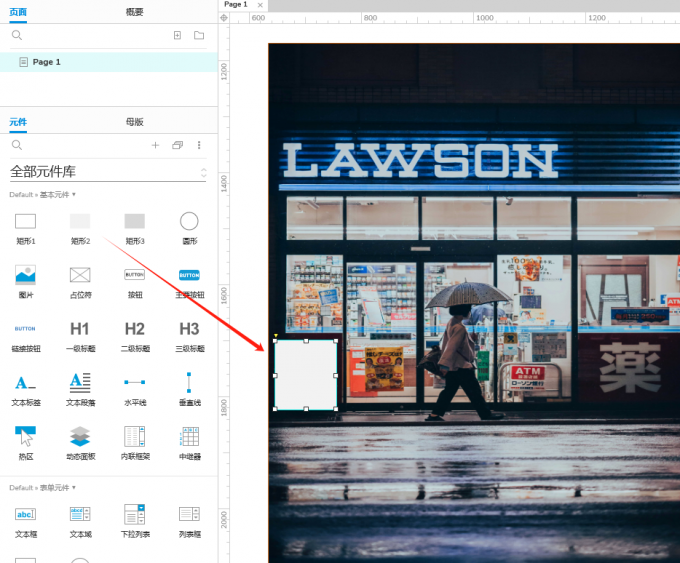Search pages with the magnifier icon
The height and width of the screenshot is (563, 680).
16,35
